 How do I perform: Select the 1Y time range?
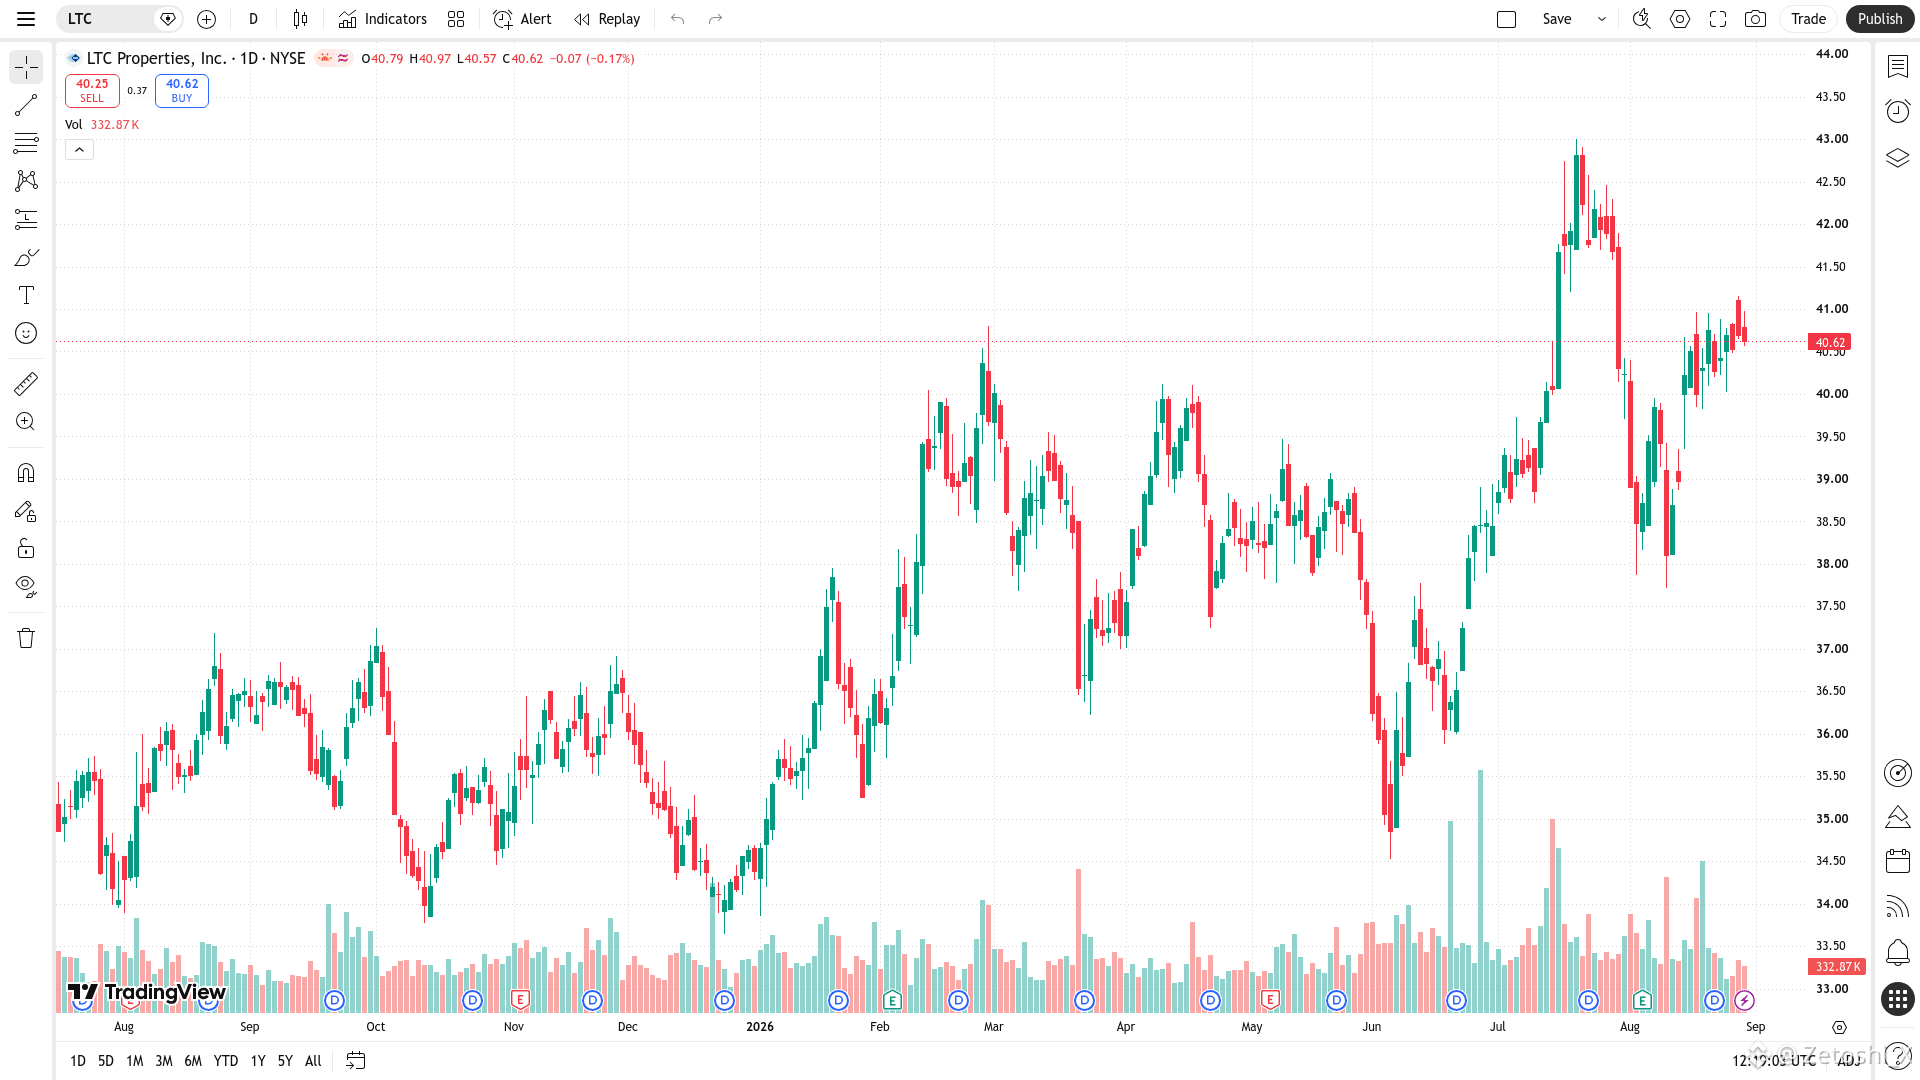pos(258,1061)
